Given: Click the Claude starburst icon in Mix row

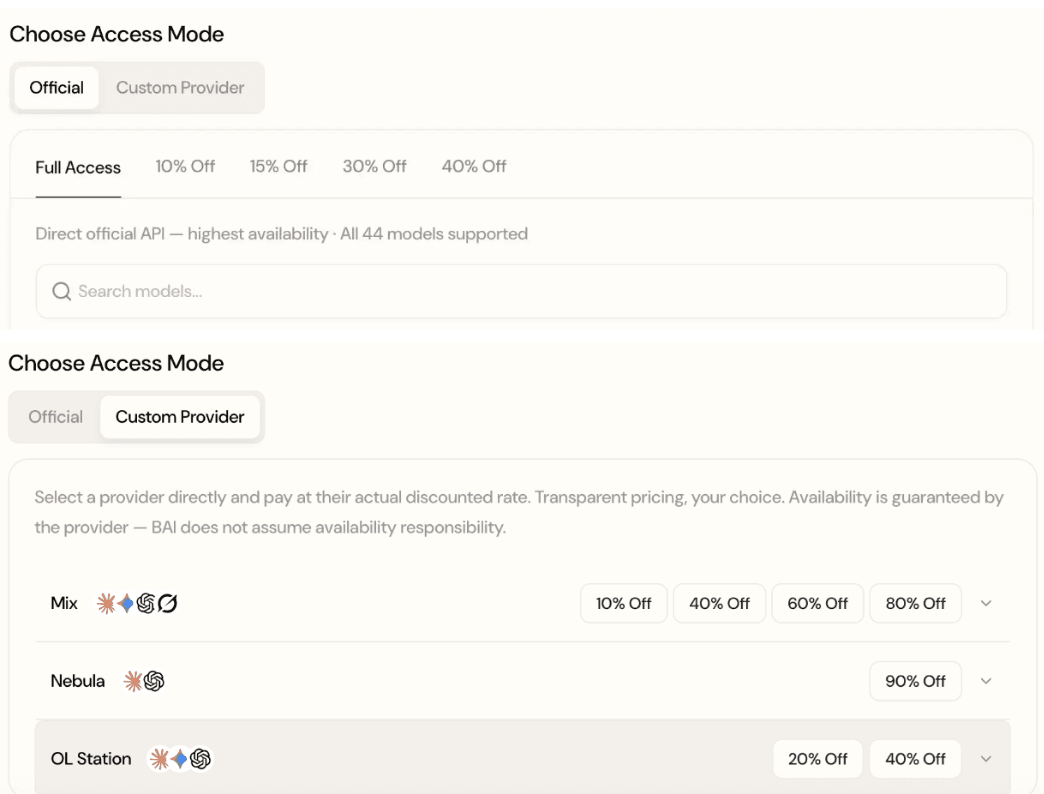Looking at the screenshot, I should click(x=106, y=604).
